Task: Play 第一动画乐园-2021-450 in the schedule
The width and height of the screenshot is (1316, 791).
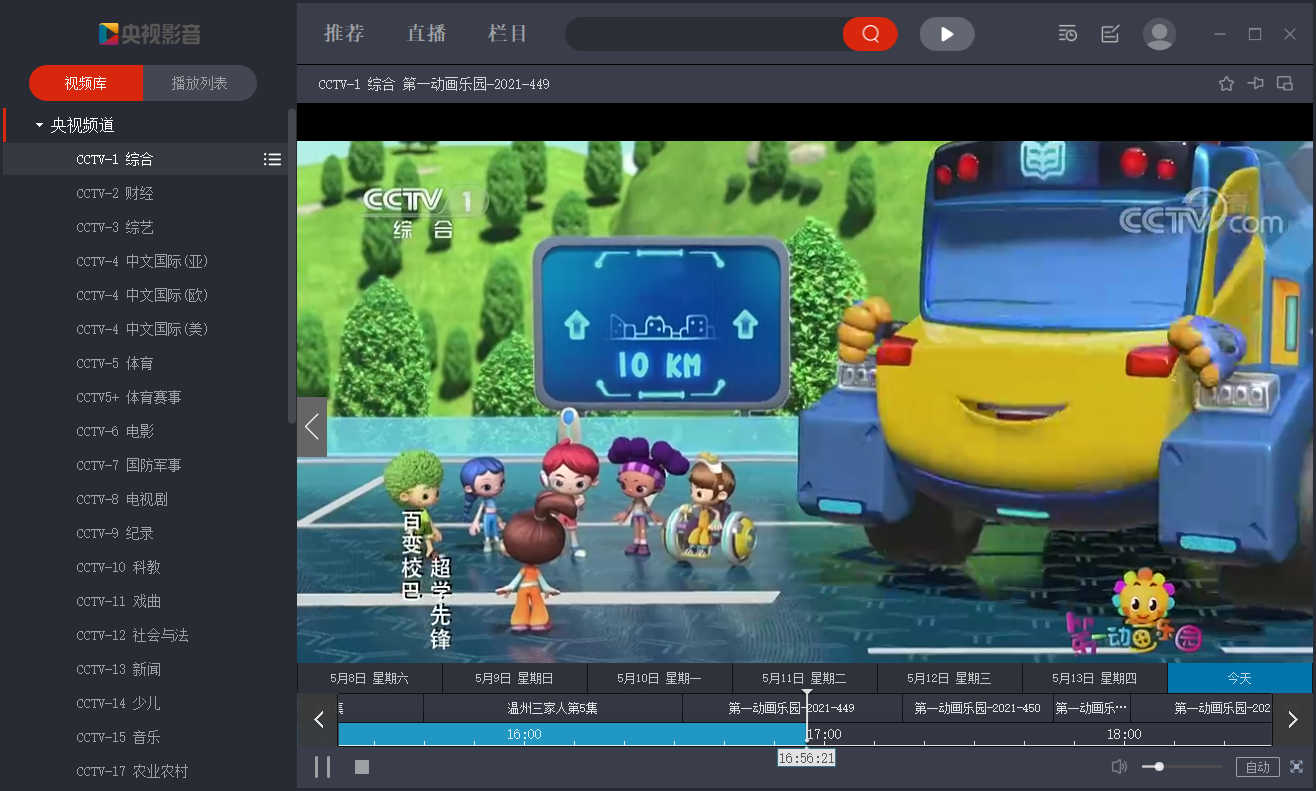Action: pos(978,708)
